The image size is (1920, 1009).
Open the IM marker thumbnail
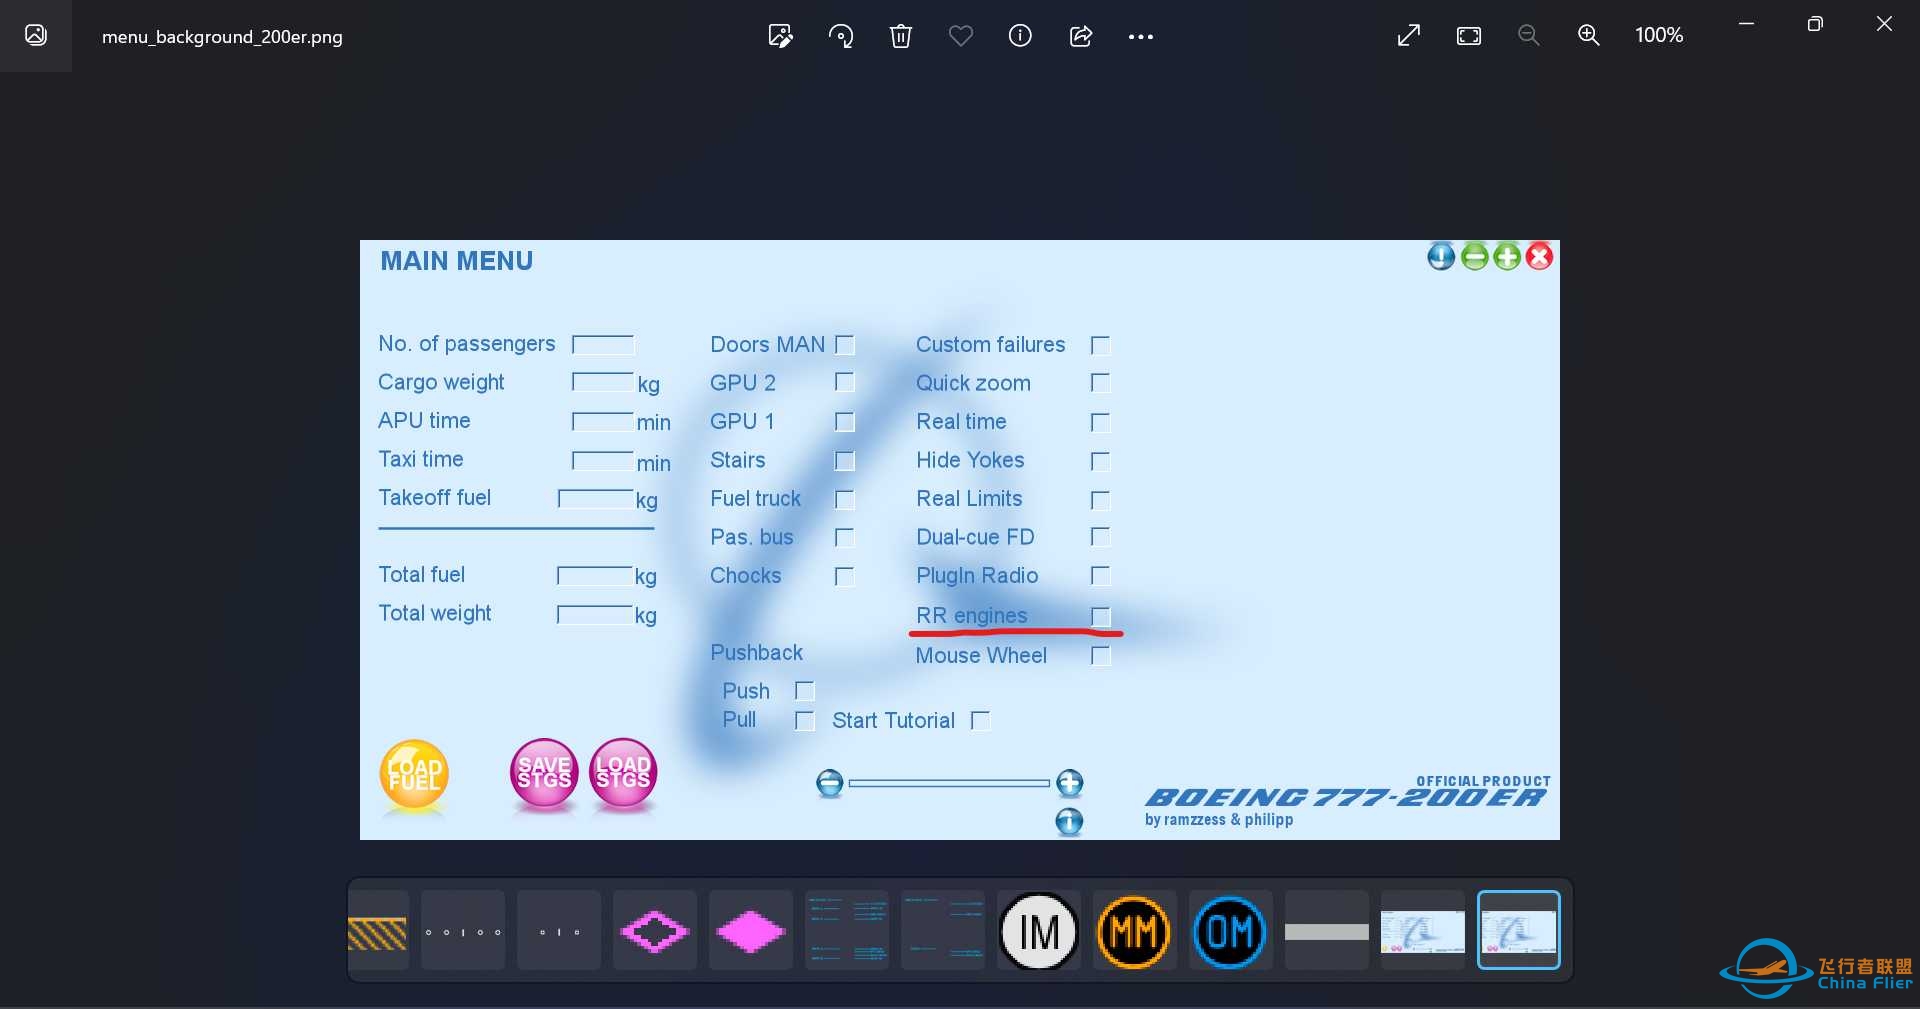(x=1039, y=931)
